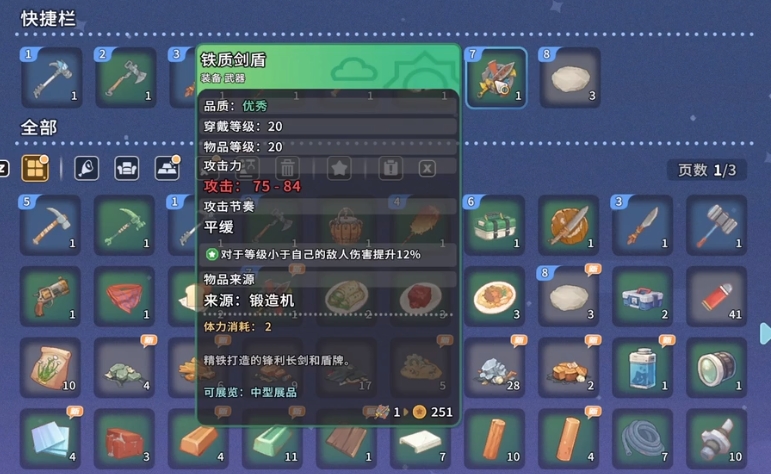The width and height of the screenshot is (771, 474).
Task: Select the coiled hose stack of 7
Action: pyautogui.click(x=643, y=439)
